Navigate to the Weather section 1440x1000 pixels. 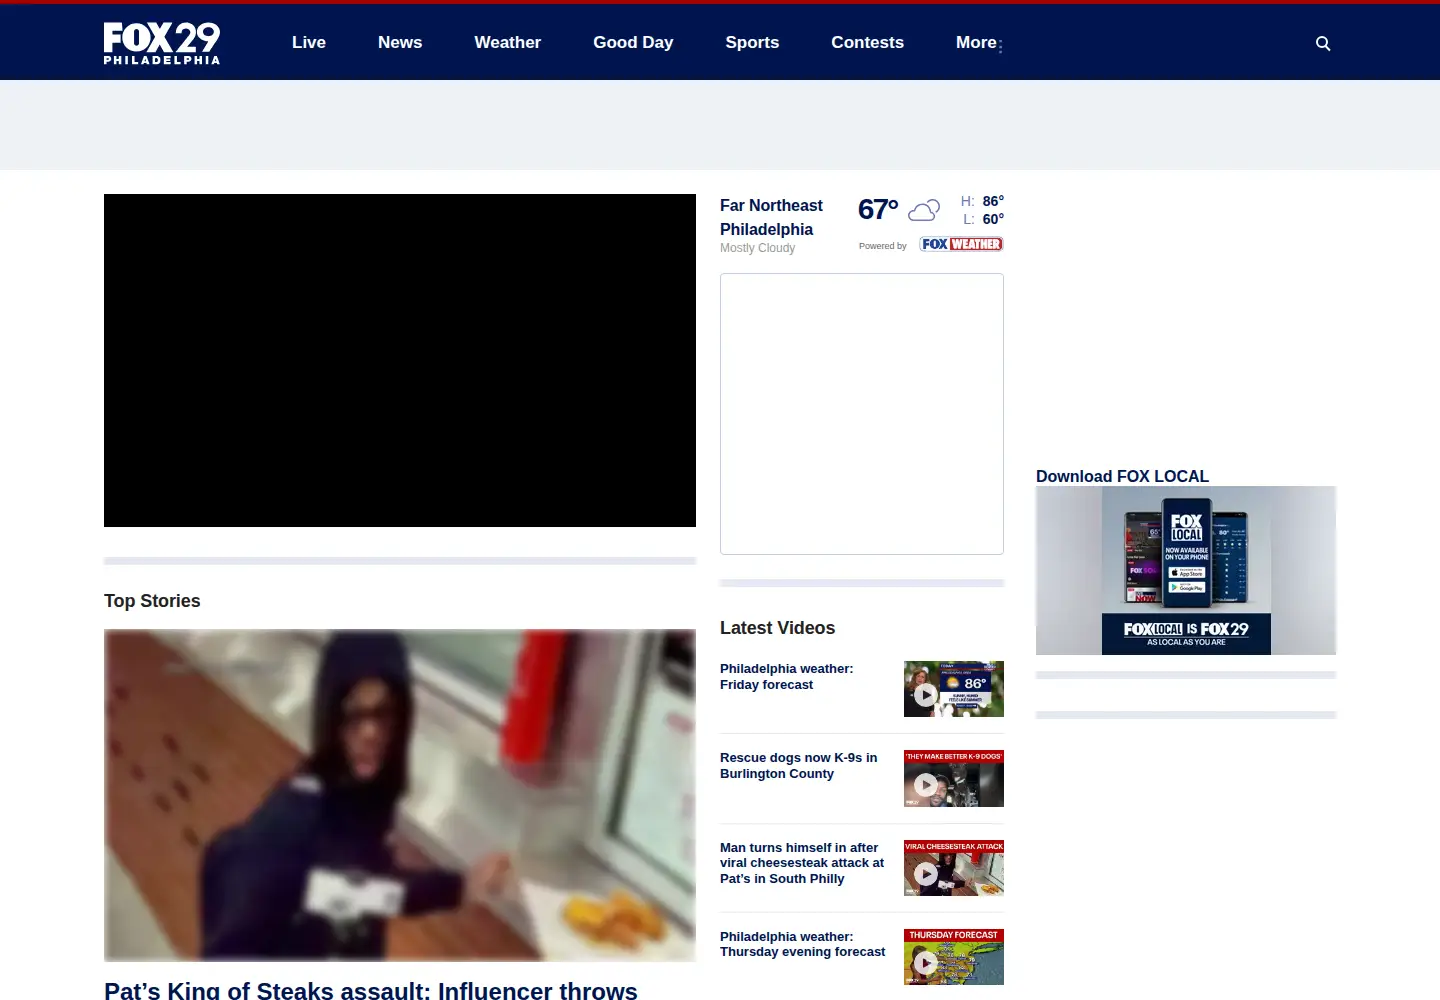point(508,43)
